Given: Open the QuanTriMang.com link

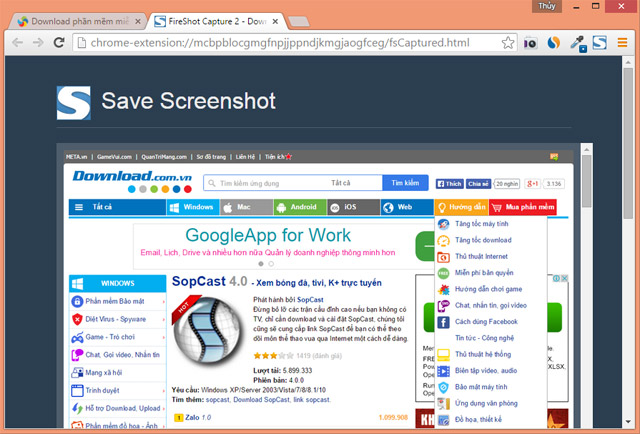Looking at the screenshot, I should (164, 157).
